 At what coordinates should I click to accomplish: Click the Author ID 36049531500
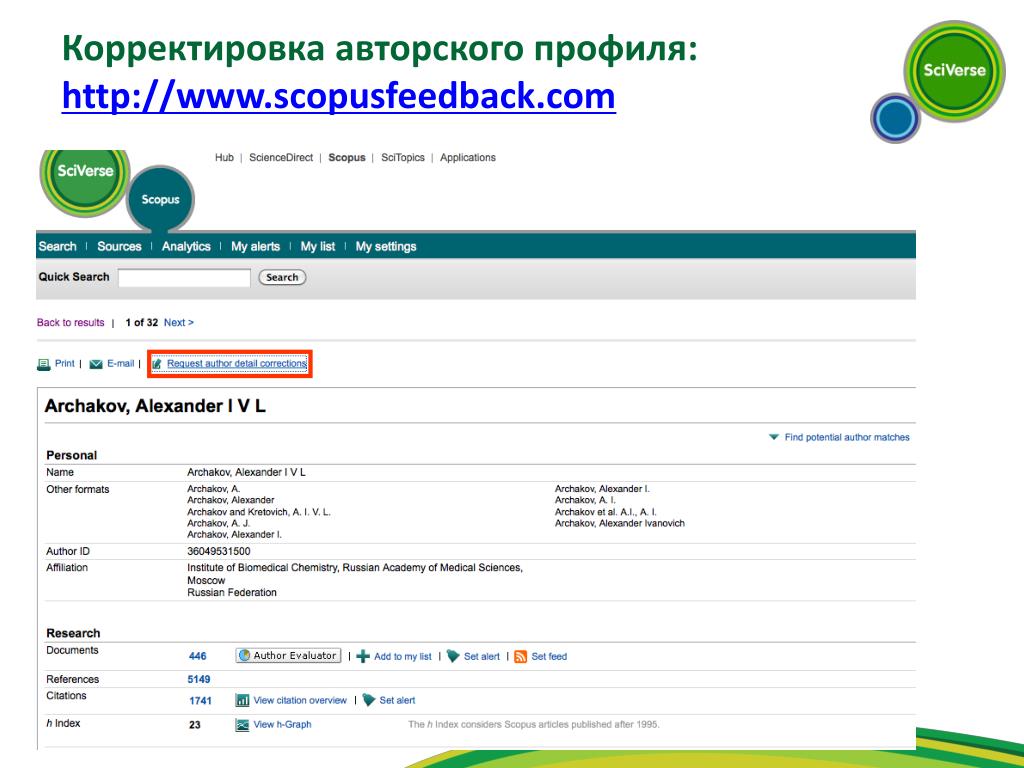pos(219,551)
